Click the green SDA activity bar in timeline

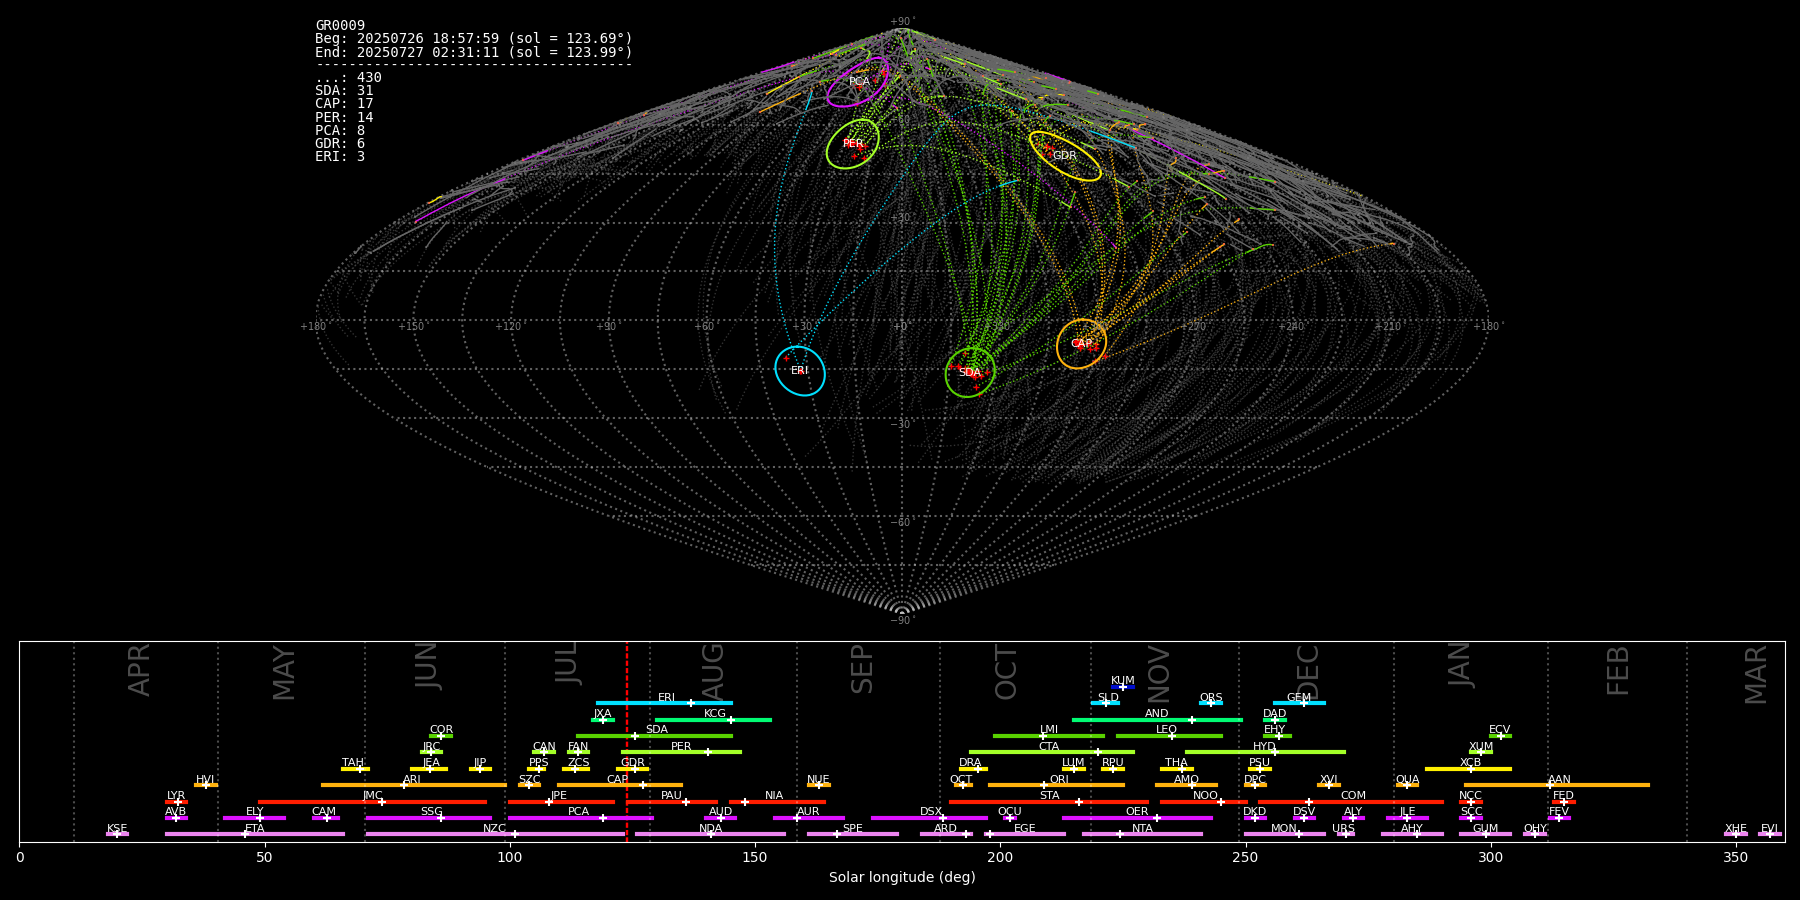coord(654,736)
